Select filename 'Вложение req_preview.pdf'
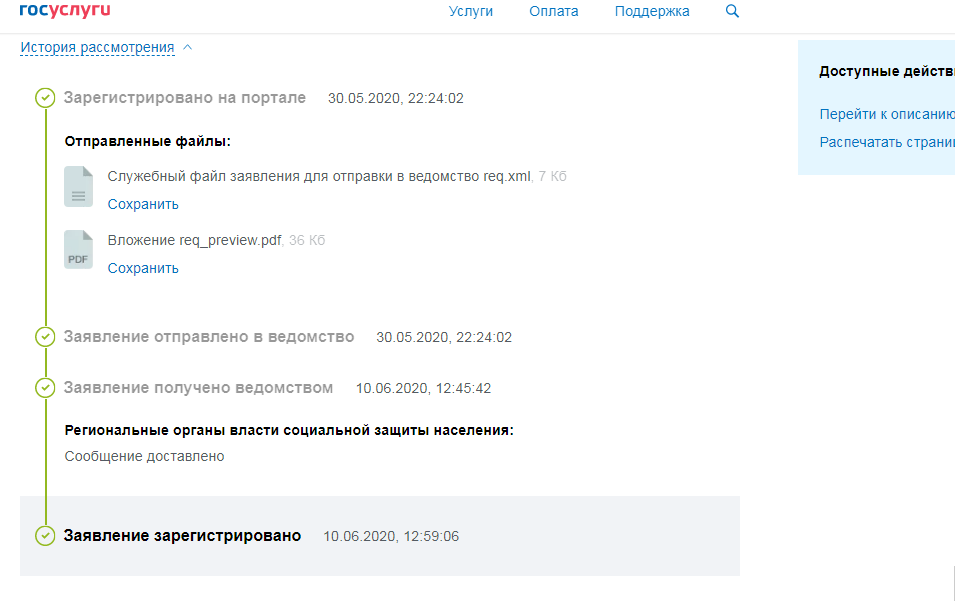This screenshot has width=955, height=601. 195,239
